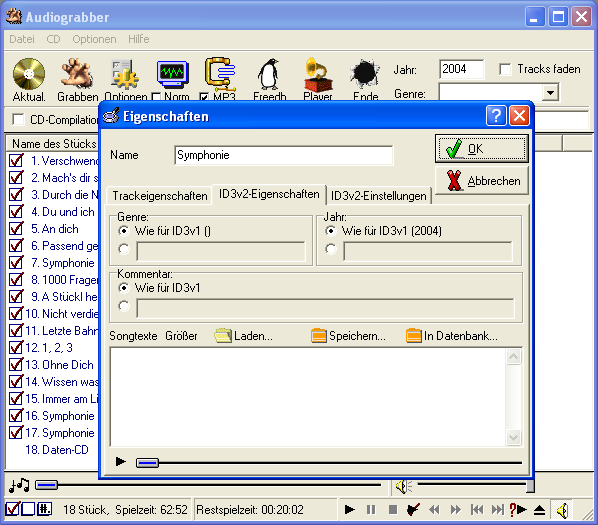Click the Größer link for Songtexte
The width and height of the screenshot is (598, 525).
pyautogui.click(x=181, y=336)
